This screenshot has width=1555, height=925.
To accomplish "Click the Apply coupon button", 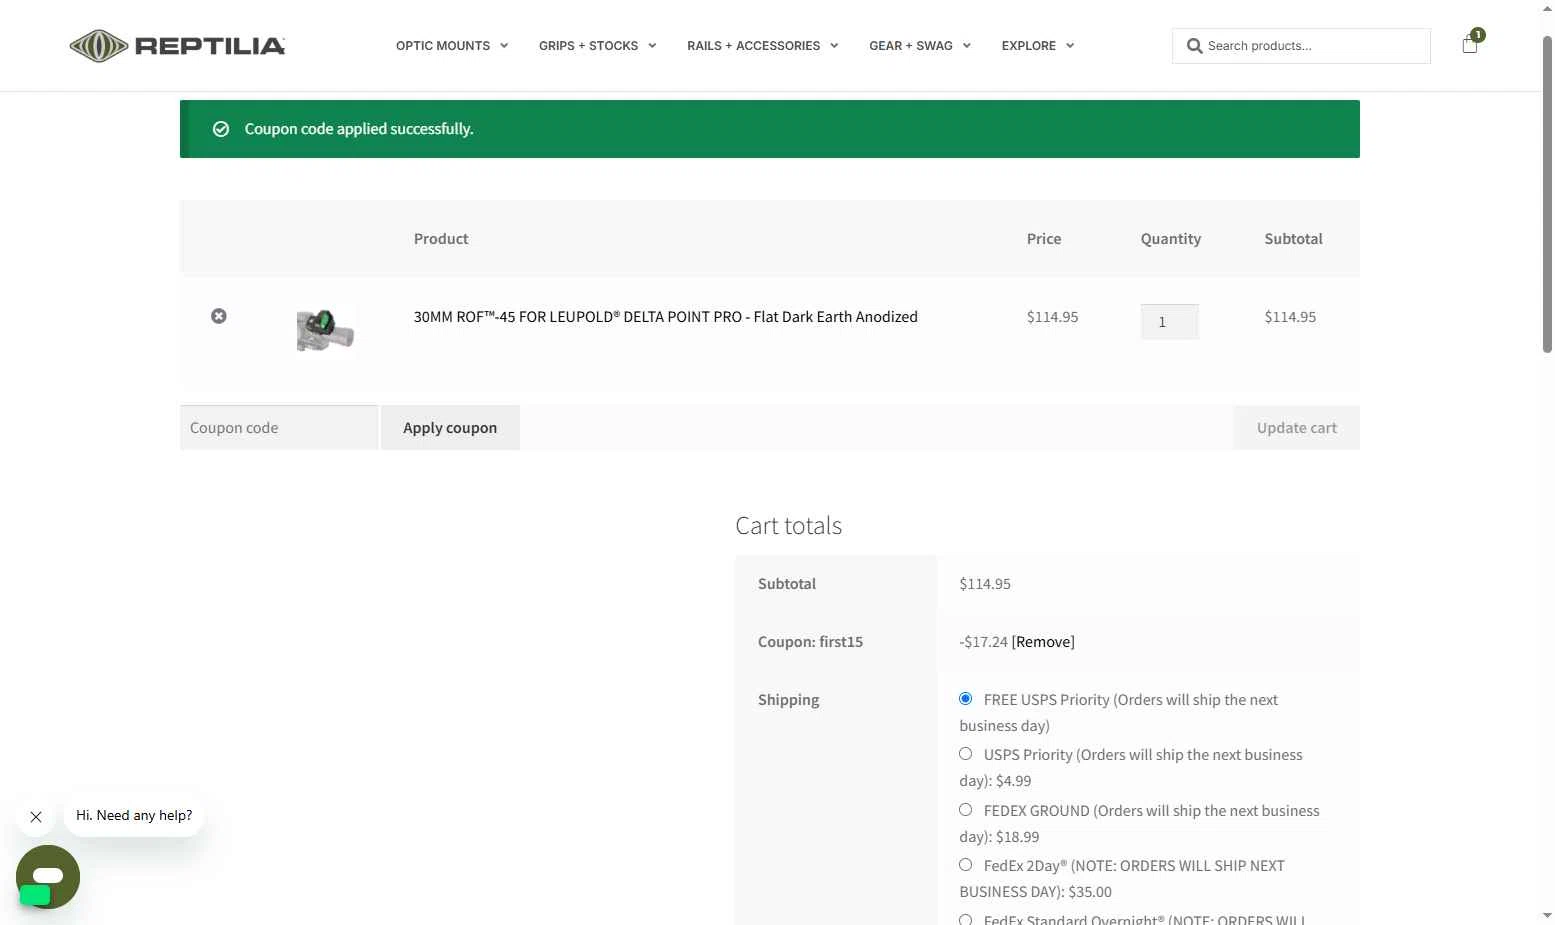I will [450, 428].
